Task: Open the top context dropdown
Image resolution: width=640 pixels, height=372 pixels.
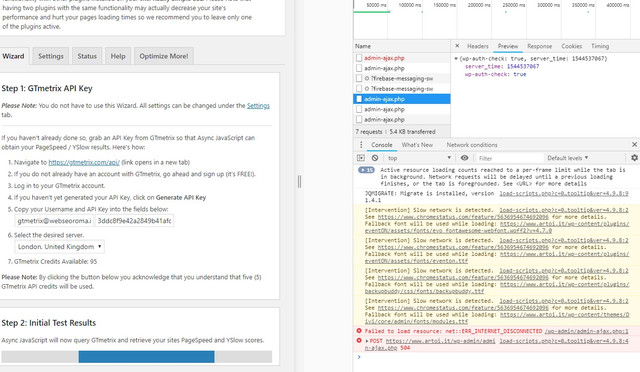Action: click(419, 158)
